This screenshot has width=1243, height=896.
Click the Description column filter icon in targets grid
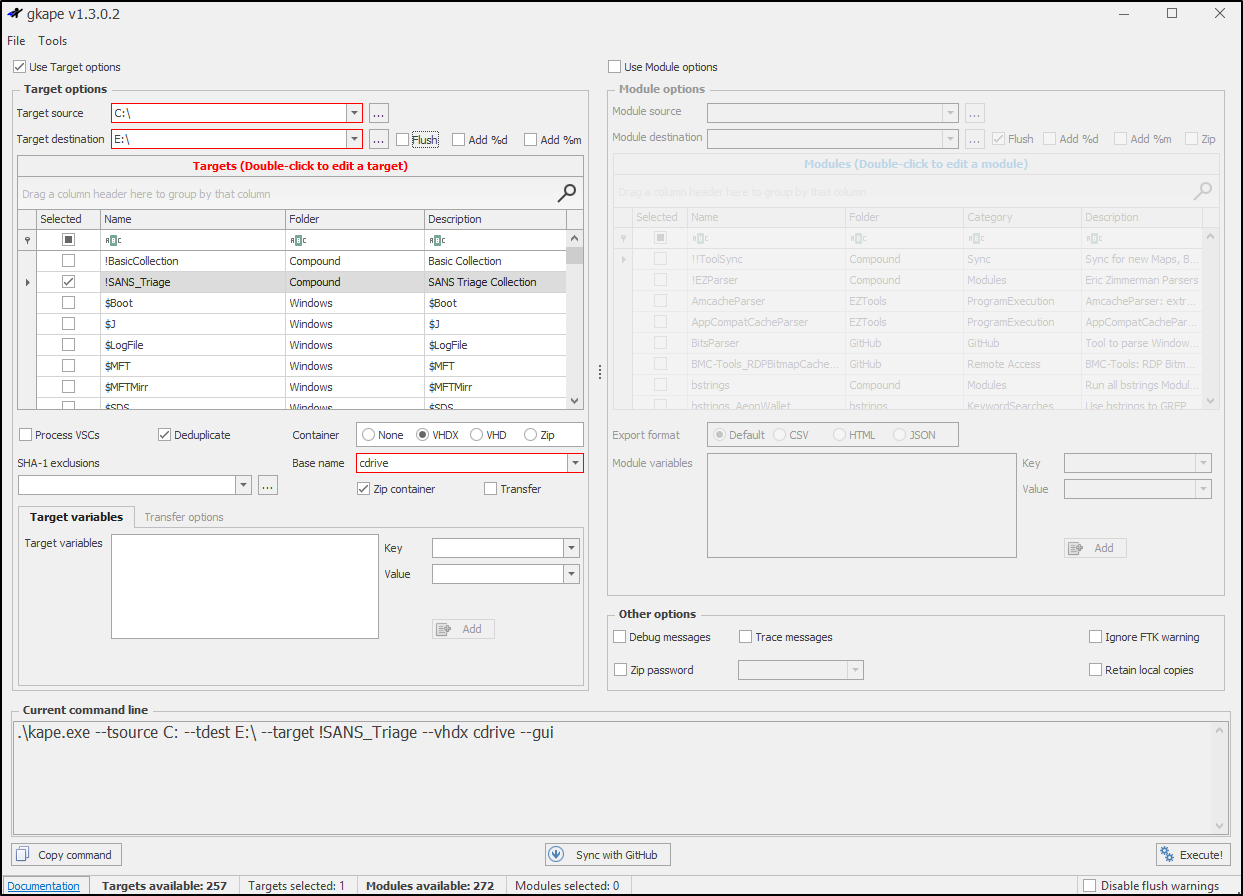(x=436, y=240)
